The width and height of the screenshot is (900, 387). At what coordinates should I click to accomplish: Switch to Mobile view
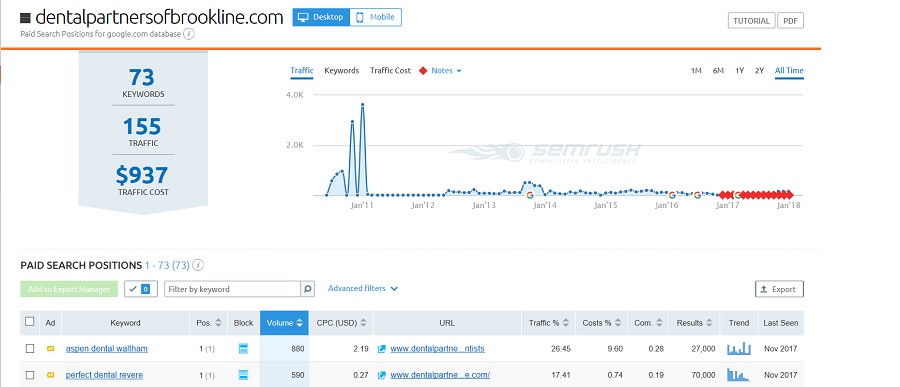(376, 17)
